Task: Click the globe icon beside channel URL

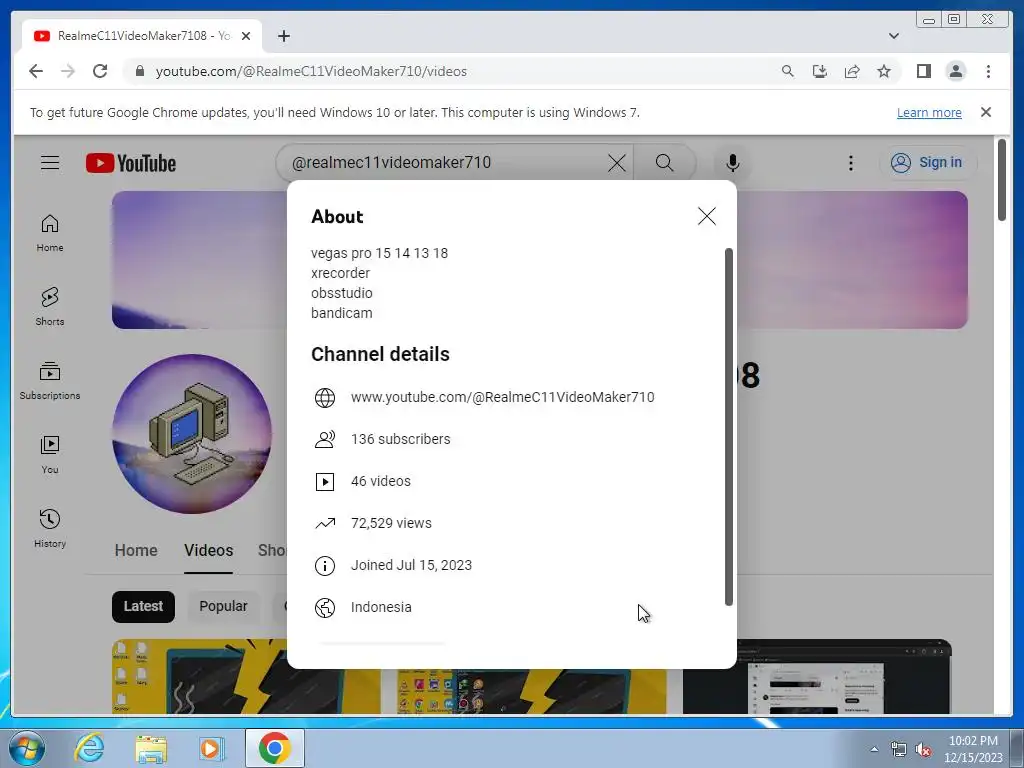Action: coord(325,398)
